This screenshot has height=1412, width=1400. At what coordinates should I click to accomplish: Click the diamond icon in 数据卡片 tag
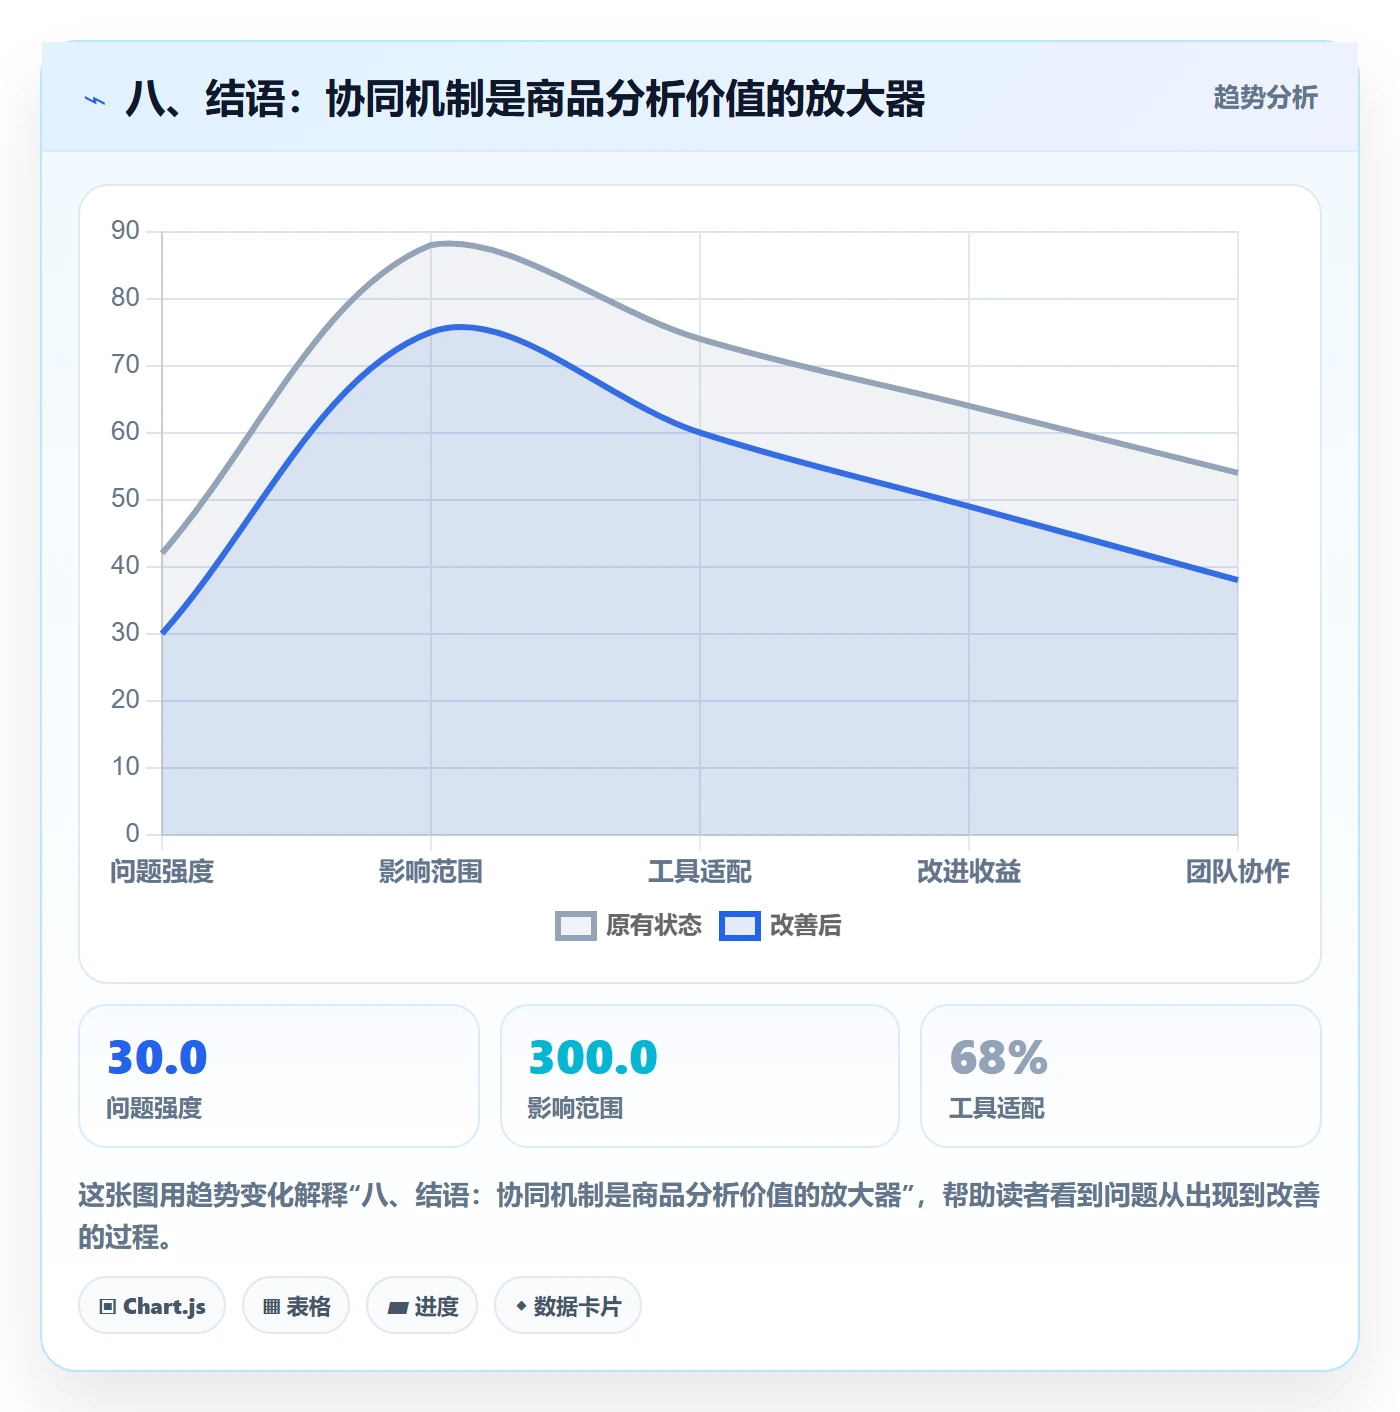click(x=521, y=1306)
